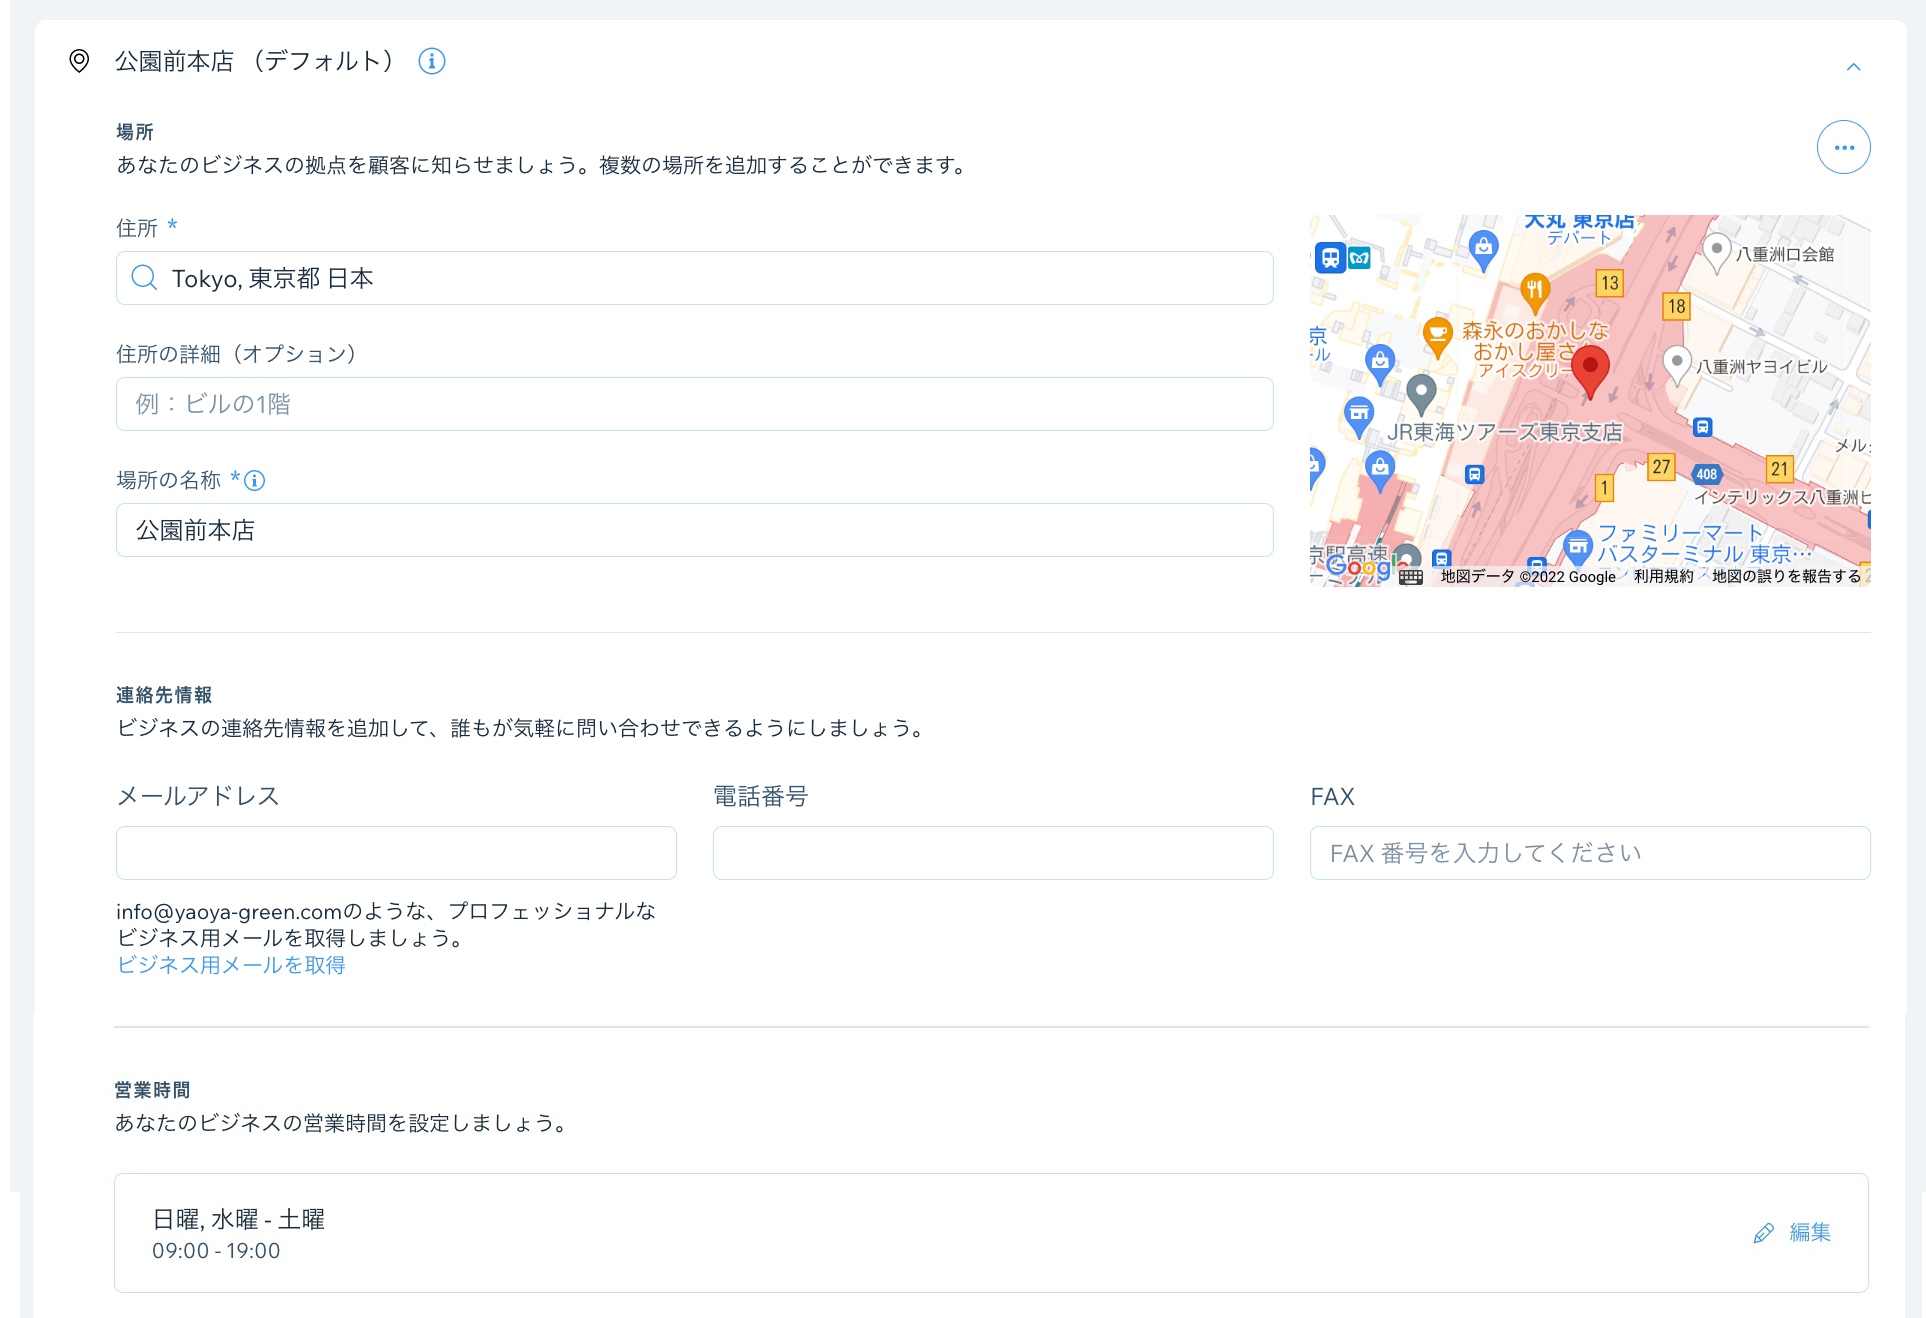The image size is (1926, 1318).
Task: Show info tooltip for 場所の名称
Action: (255, 481)
